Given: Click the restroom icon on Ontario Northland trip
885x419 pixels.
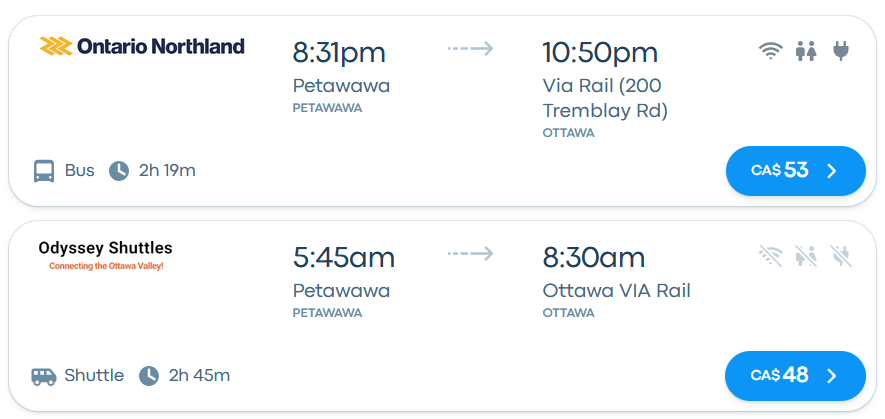Looking at the screenshot, I should 805,51.
